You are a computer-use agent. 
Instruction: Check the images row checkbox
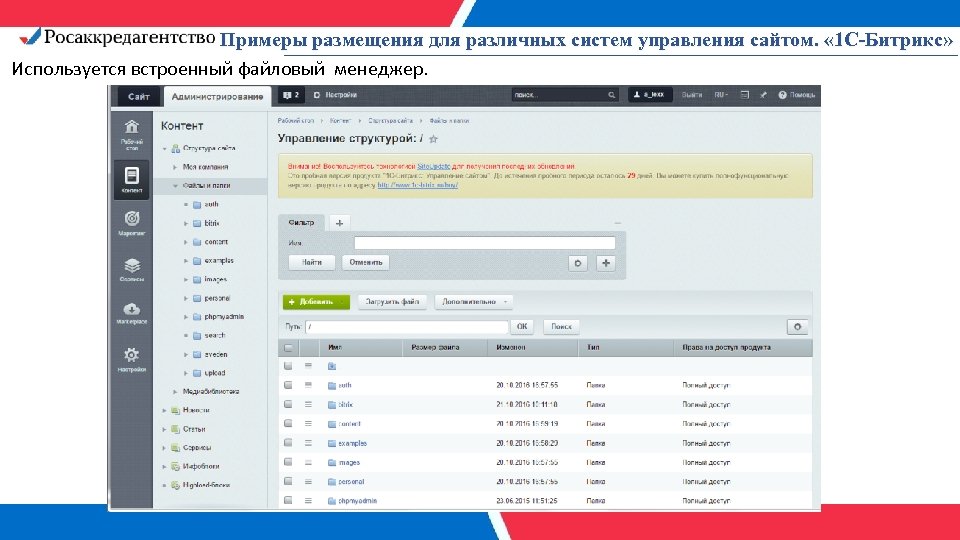(288, 462)
